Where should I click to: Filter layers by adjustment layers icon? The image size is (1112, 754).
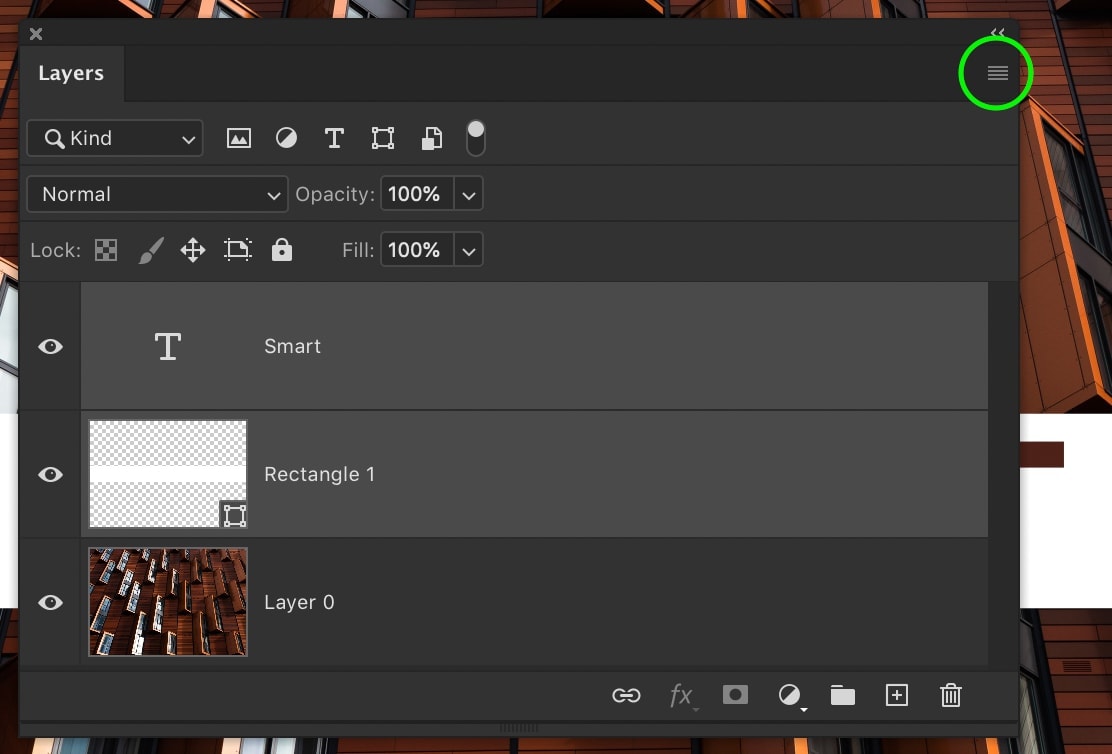[287, 138]
